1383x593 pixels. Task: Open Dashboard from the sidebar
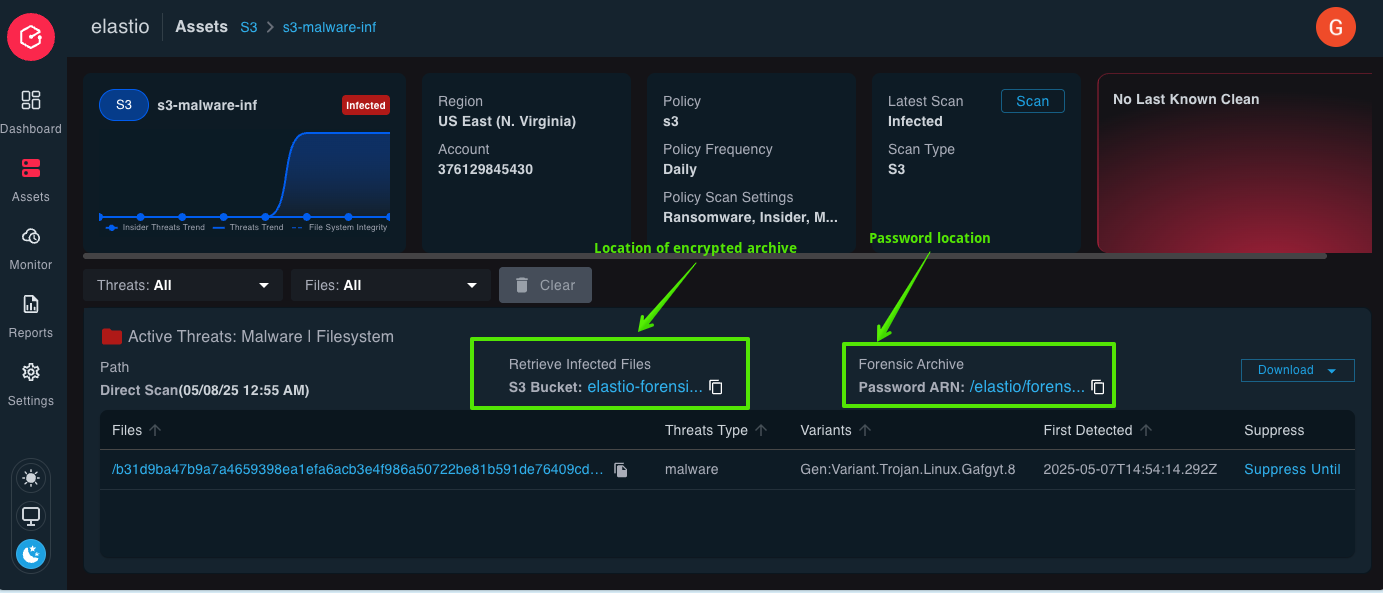(x=31, y=111)
